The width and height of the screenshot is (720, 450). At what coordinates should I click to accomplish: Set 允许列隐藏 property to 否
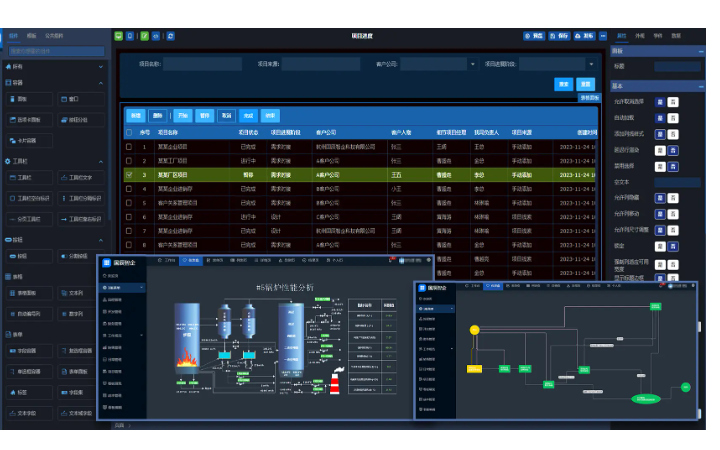pyautogui.click(x=673, y=198)
